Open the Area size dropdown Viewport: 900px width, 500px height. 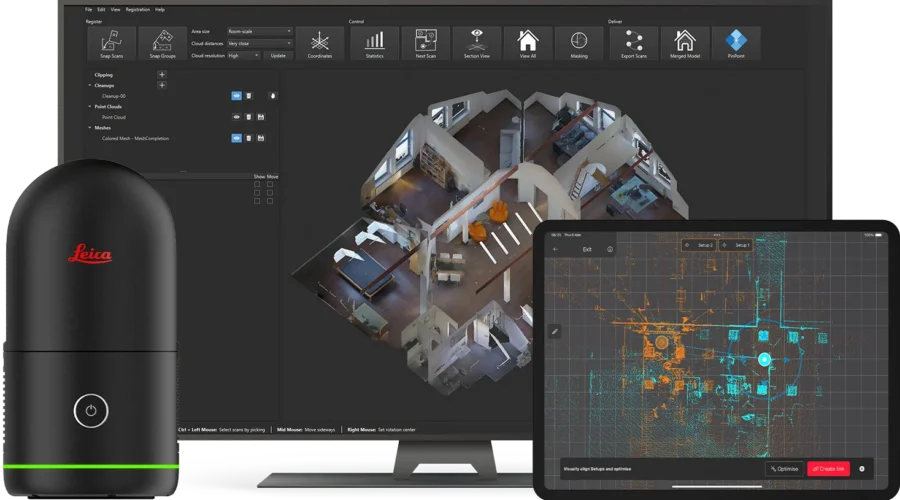tap(259, 32)
